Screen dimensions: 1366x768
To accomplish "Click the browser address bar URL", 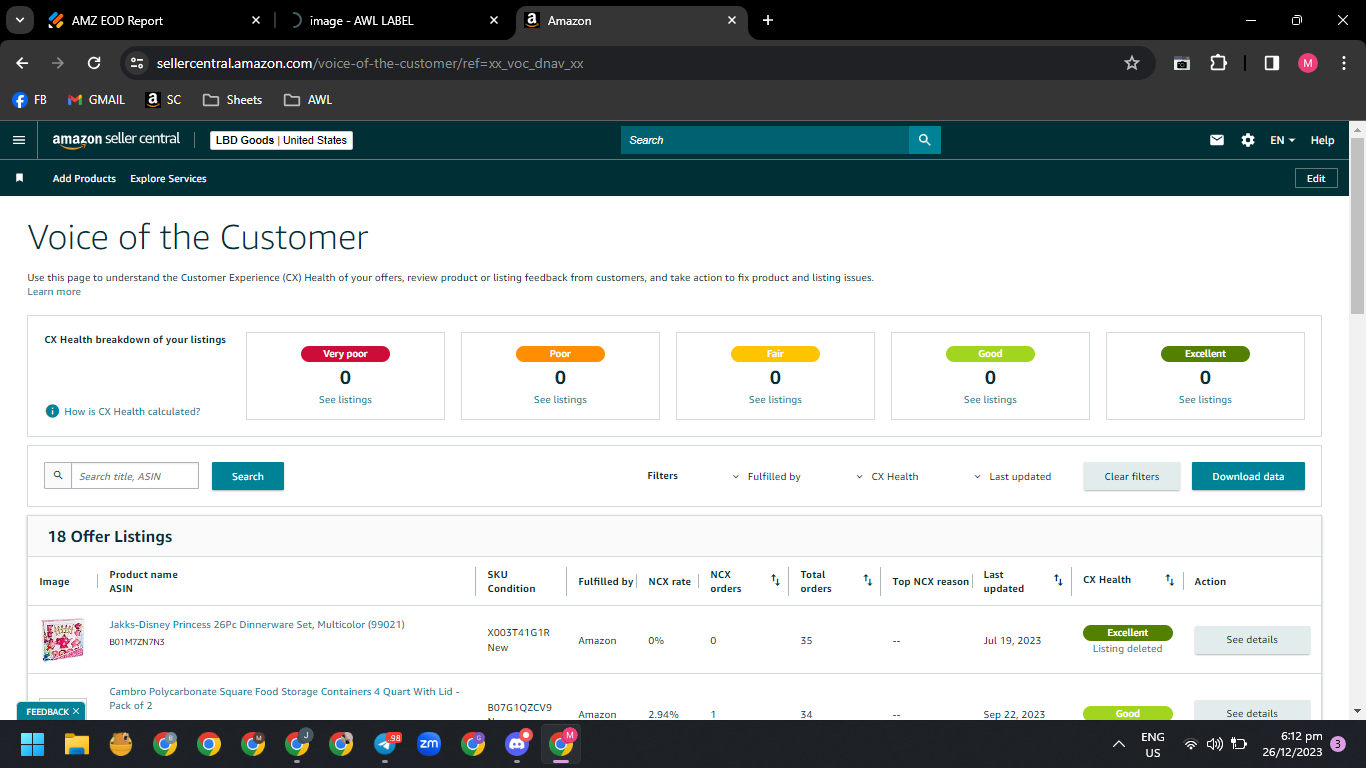I will click(370, 63).
